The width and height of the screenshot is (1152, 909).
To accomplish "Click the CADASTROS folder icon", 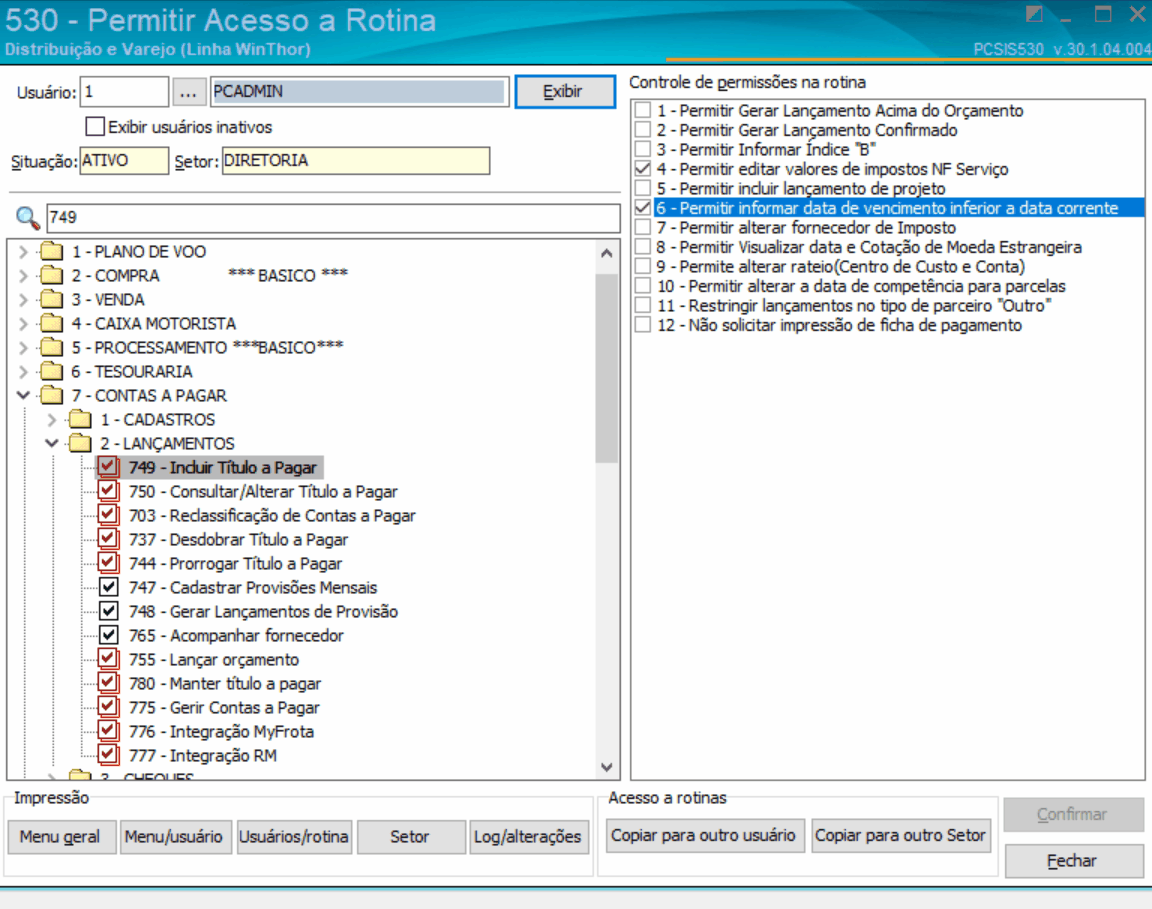I will [80, 420].
